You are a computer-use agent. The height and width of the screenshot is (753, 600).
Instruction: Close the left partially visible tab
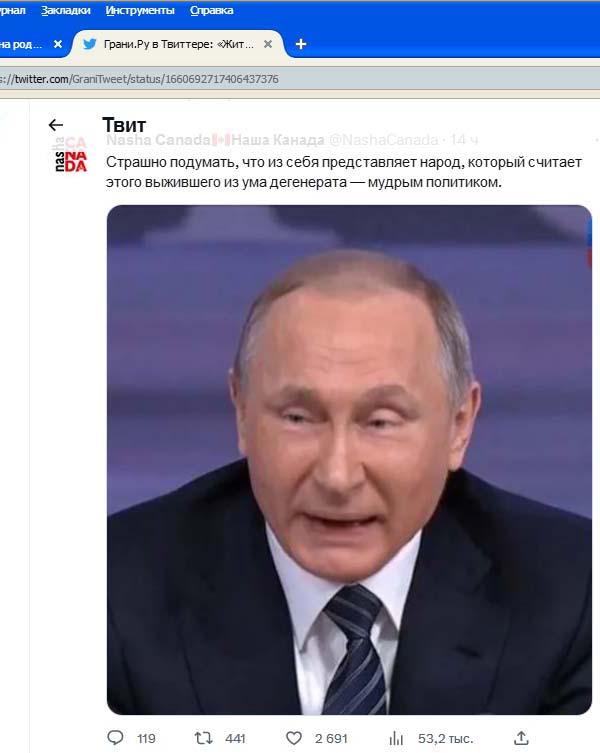point(58,44)
